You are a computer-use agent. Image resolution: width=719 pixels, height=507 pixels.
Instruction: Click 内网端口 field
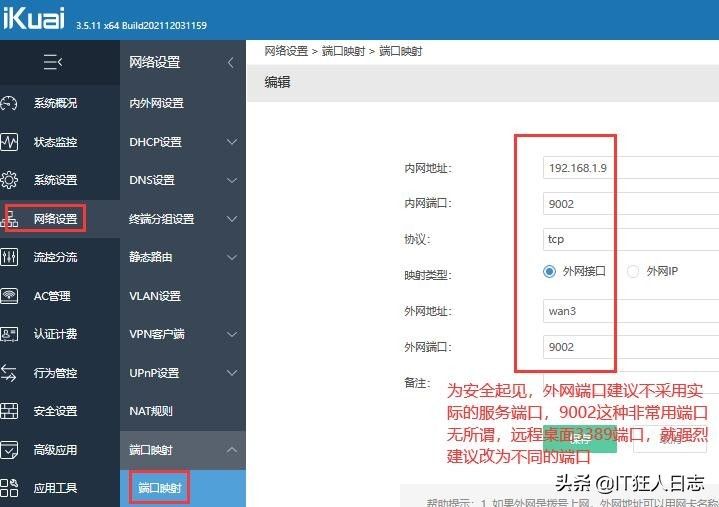631,204
